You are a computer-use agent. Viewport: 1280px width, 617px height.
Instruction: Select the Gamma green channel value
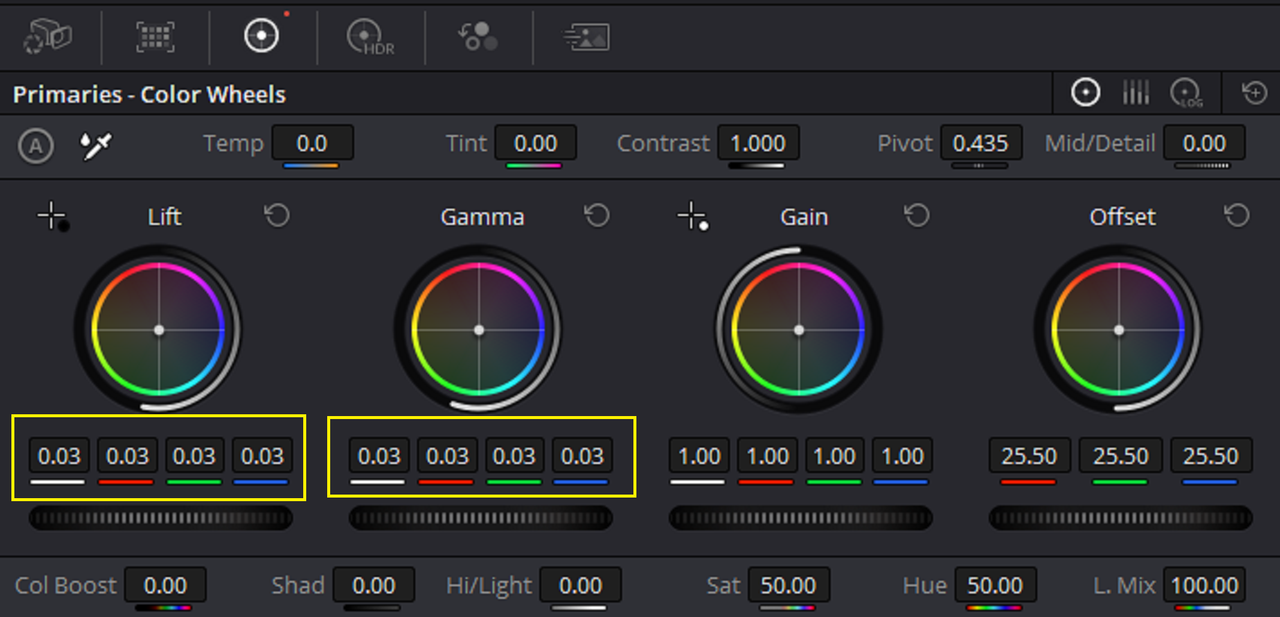click(x=515, y=456)
